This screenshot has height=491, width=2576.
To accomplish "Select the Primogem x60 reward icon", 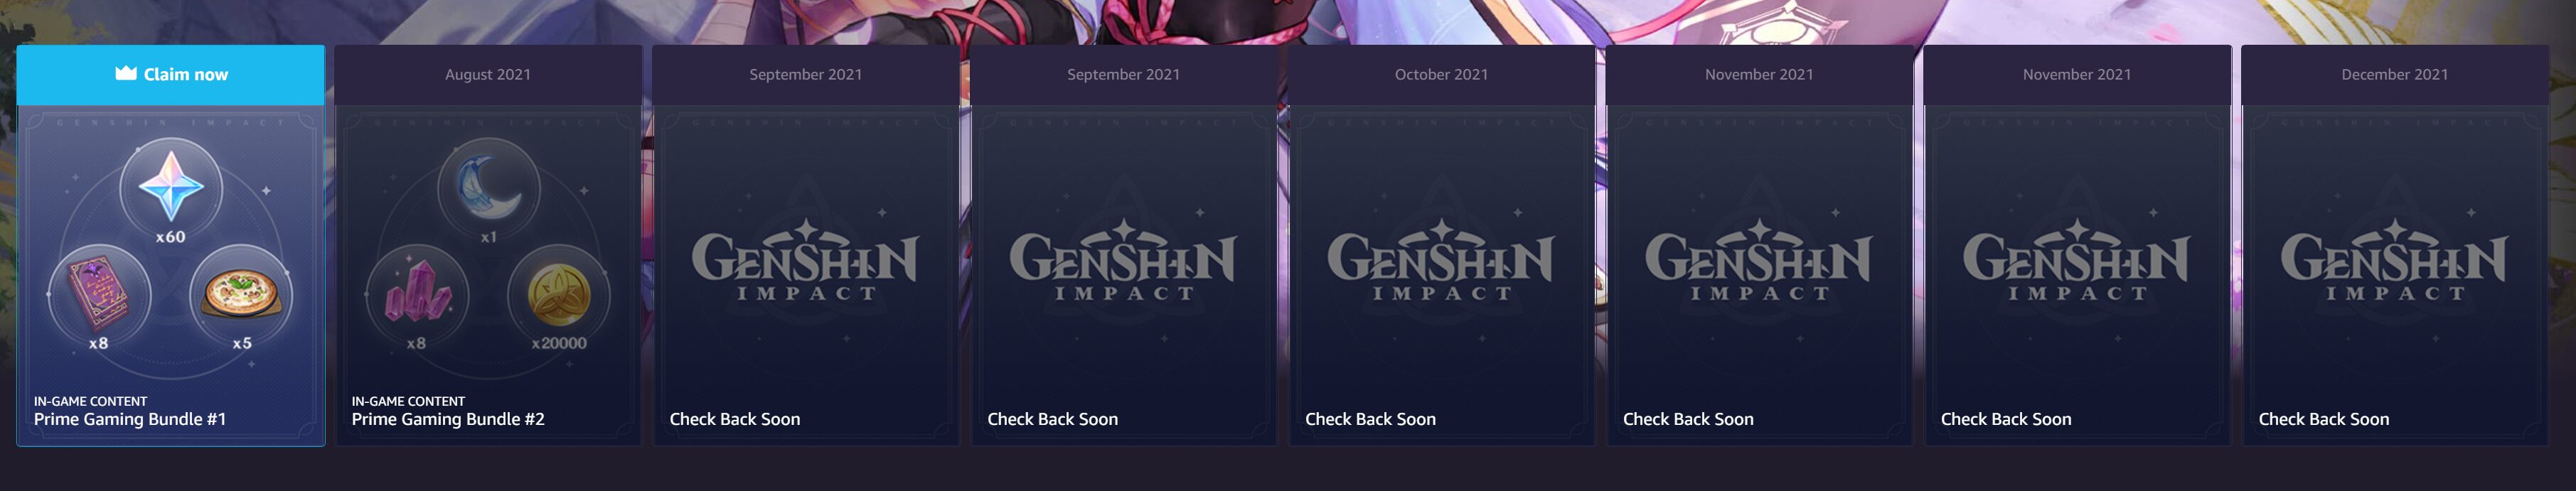I will tap(171, 187).
